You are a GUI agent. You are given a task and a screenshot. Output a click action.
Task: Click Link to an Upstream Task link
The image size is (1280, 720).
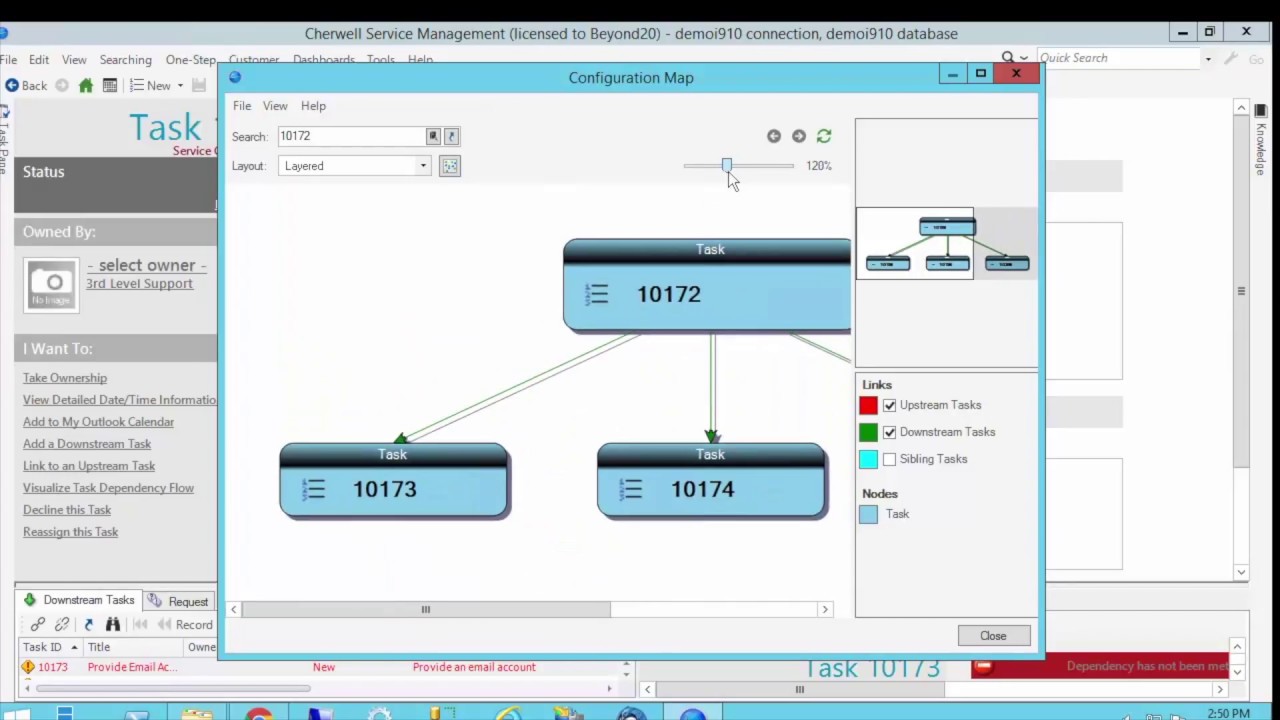click(89, 466)
